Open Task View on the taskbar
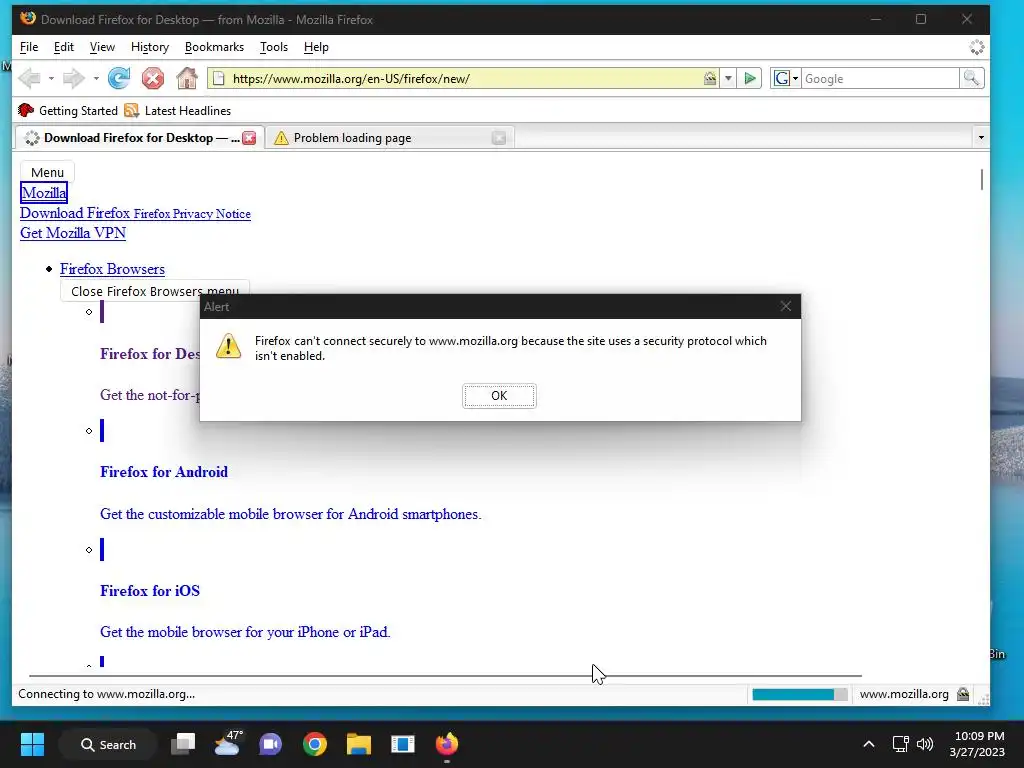Image resolution: width=1024 pixels, height=768 pixels. click(183, 744)
